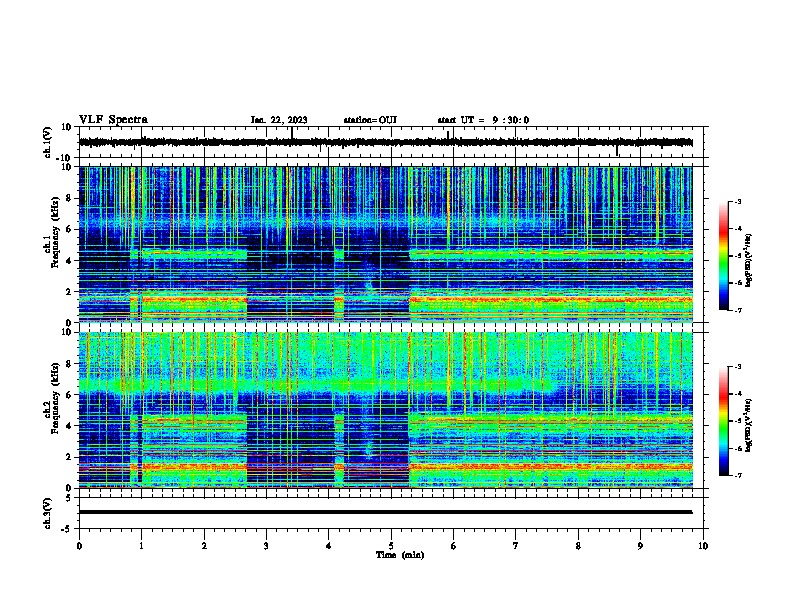This screenshot has height=612, width=792.
Task: Click time axis tick label "9"
Action: pyautogui.click(x=640, y=546)
